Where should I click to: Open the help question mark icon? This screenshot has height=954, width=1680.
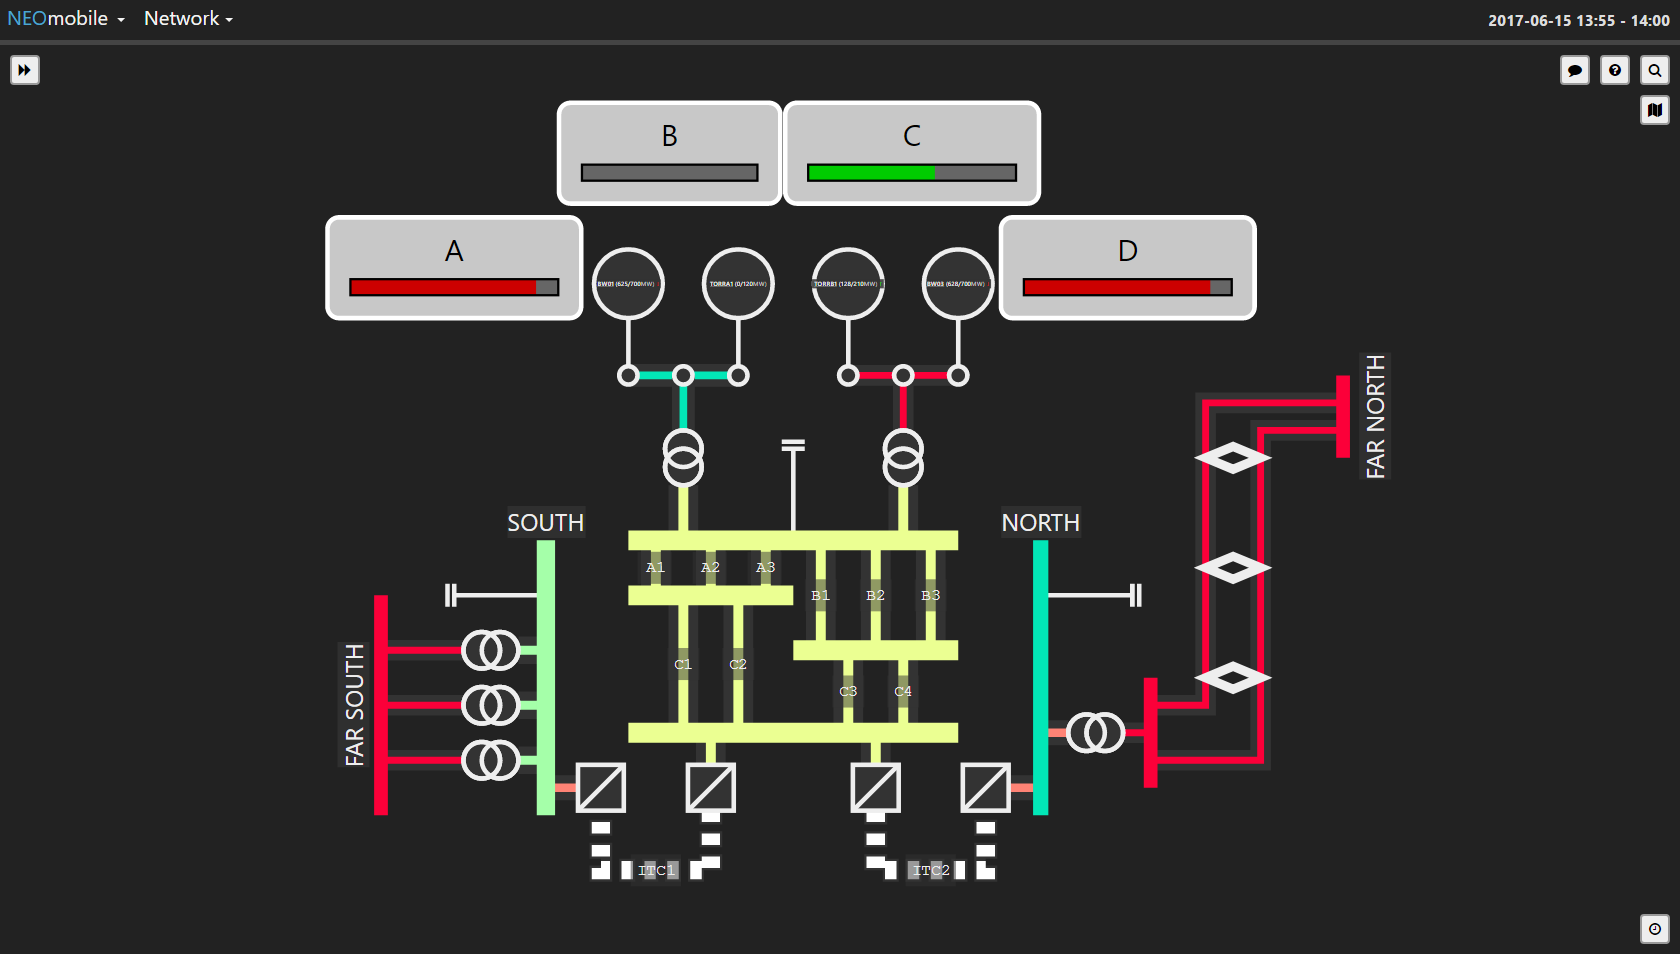(1615, 70)
